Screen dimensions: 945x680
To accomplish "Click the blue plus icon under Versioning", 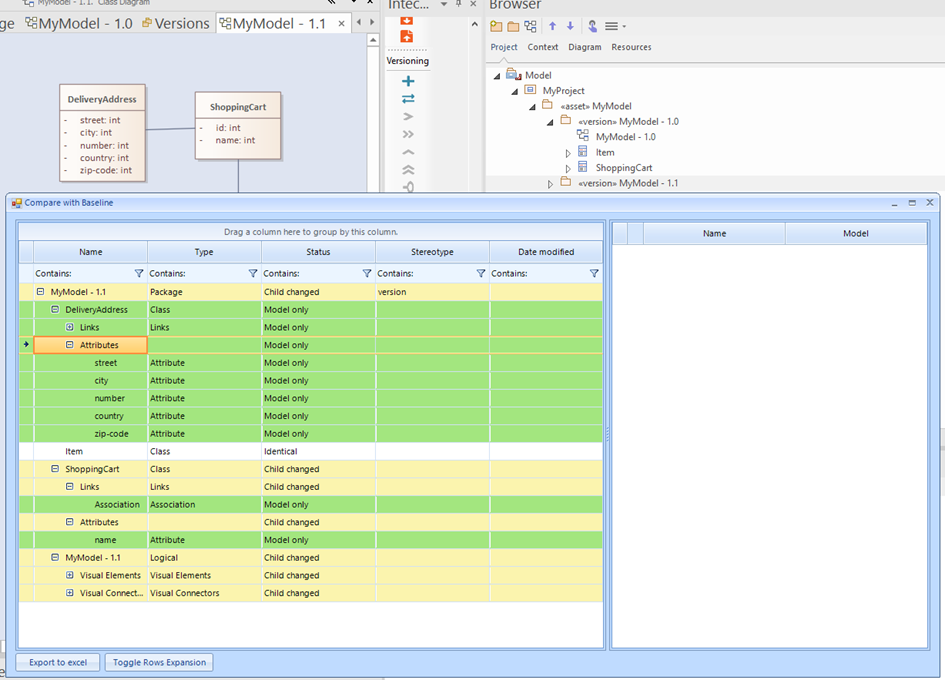I will click(408, 81).
